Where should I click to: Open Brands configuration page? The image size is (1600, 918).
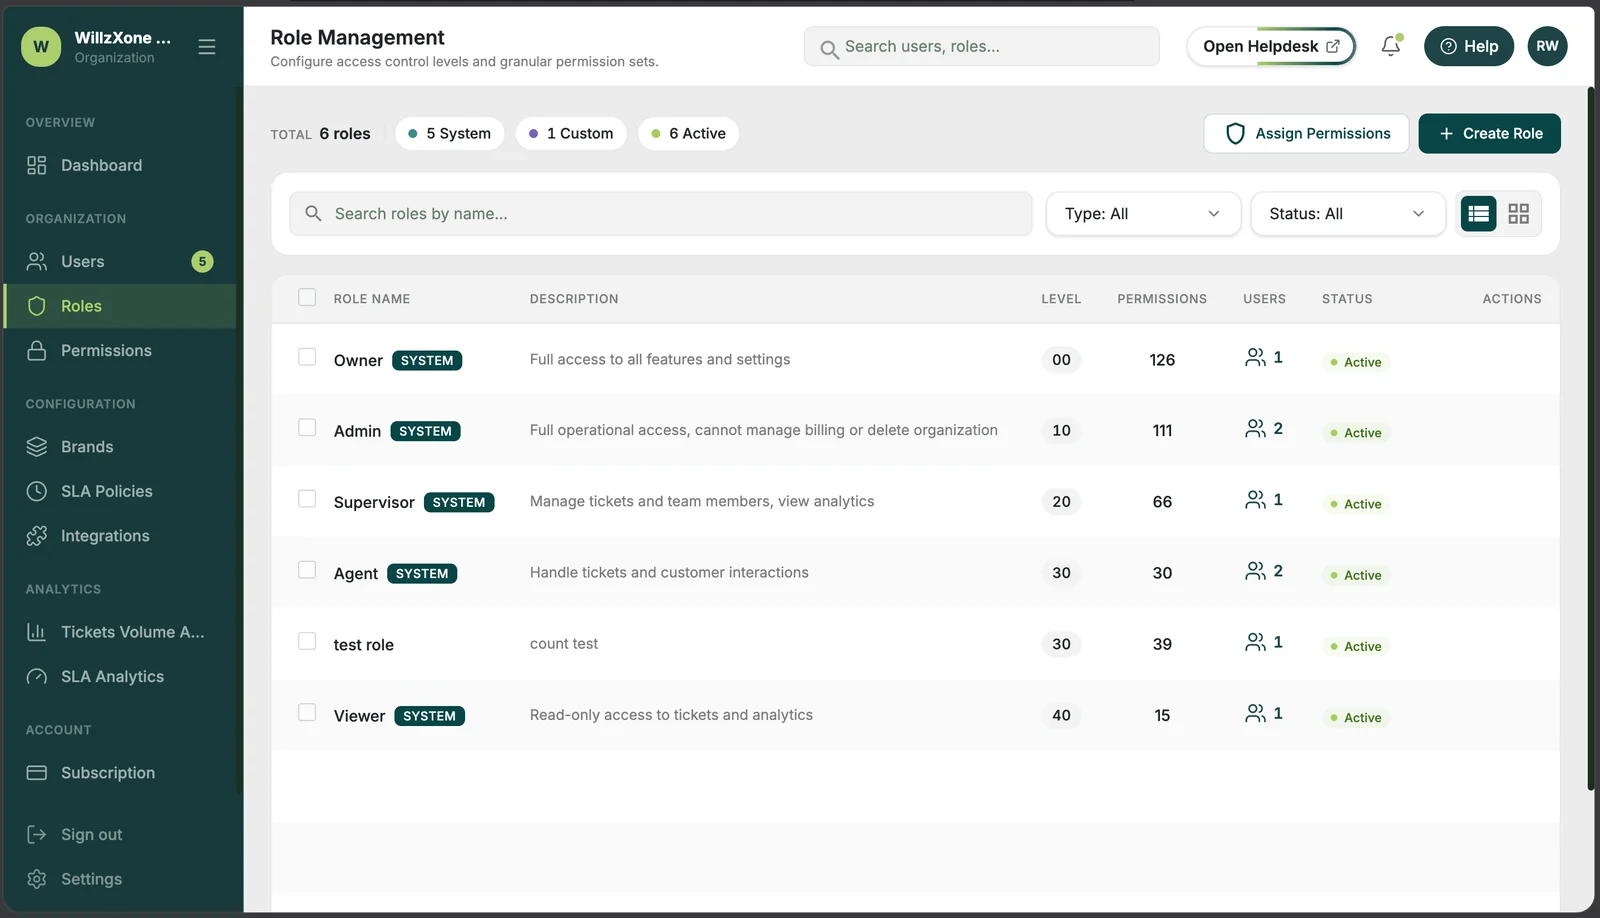120,447
